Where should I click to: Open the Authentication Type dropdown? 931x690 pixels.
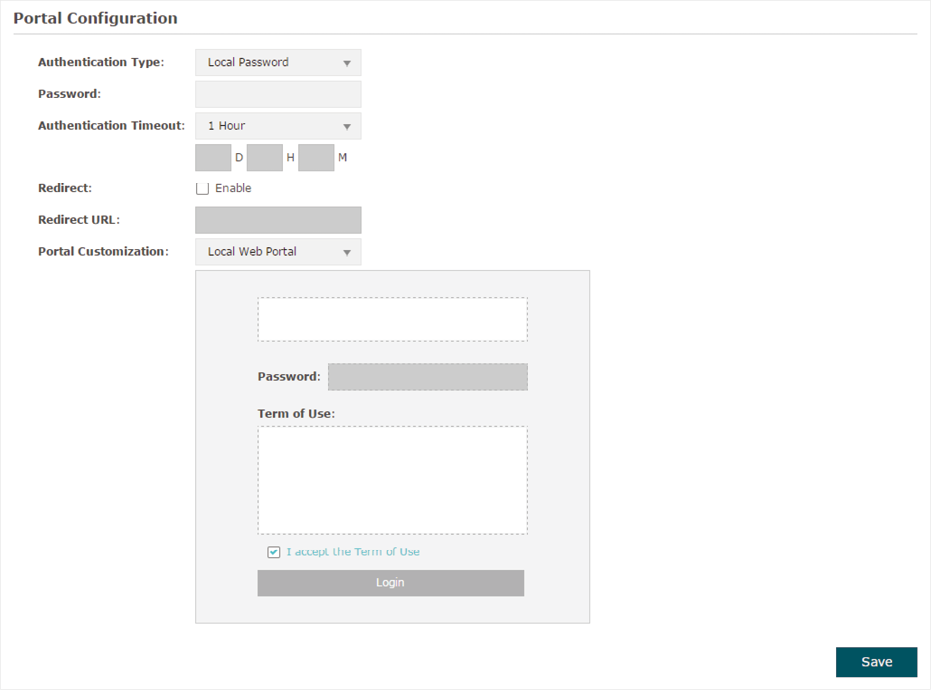278,62
